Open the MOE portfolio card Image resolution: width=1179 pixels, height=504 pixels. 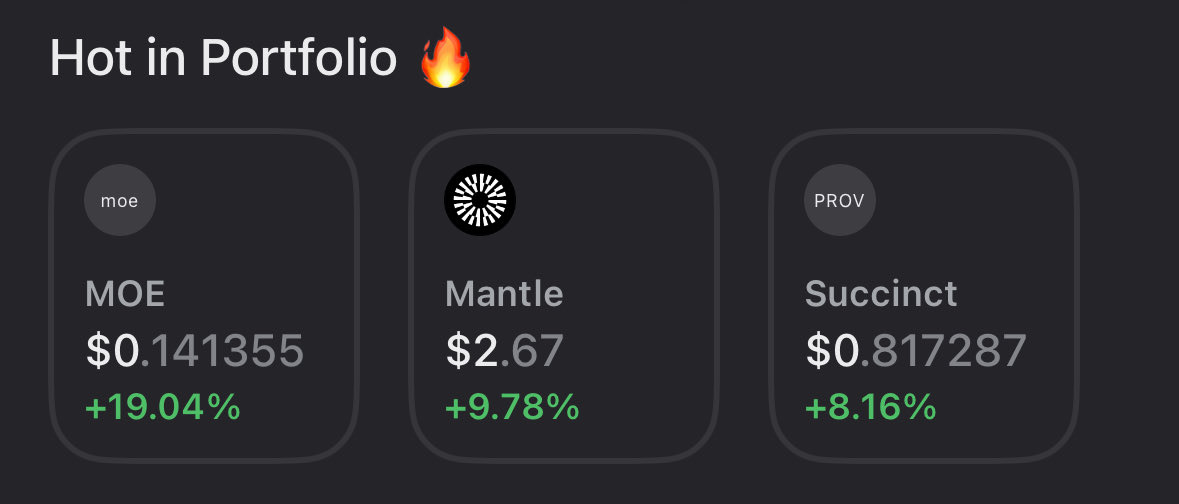(204, 295)
